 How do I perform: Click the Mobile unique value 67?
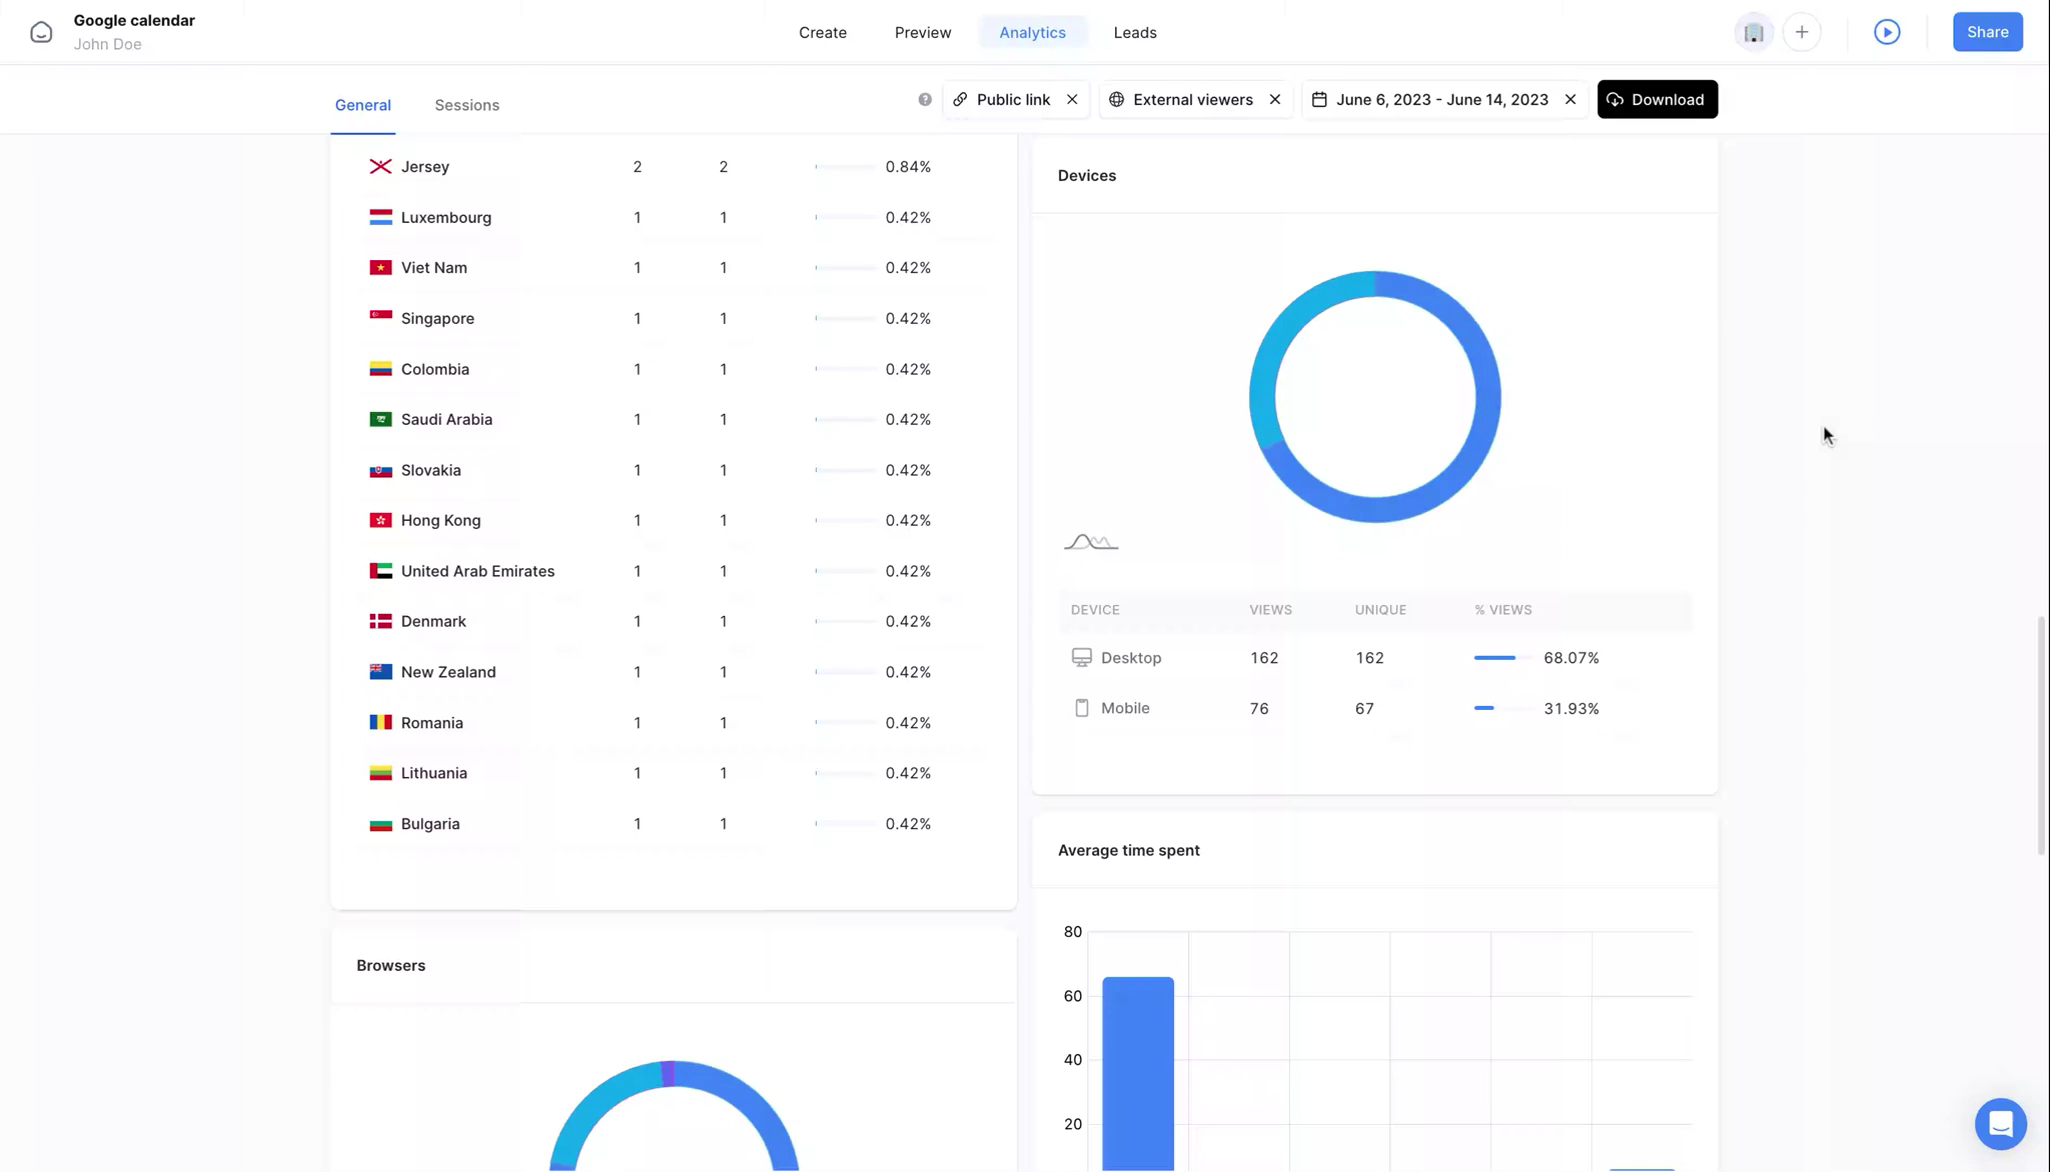coord(1364,708)
